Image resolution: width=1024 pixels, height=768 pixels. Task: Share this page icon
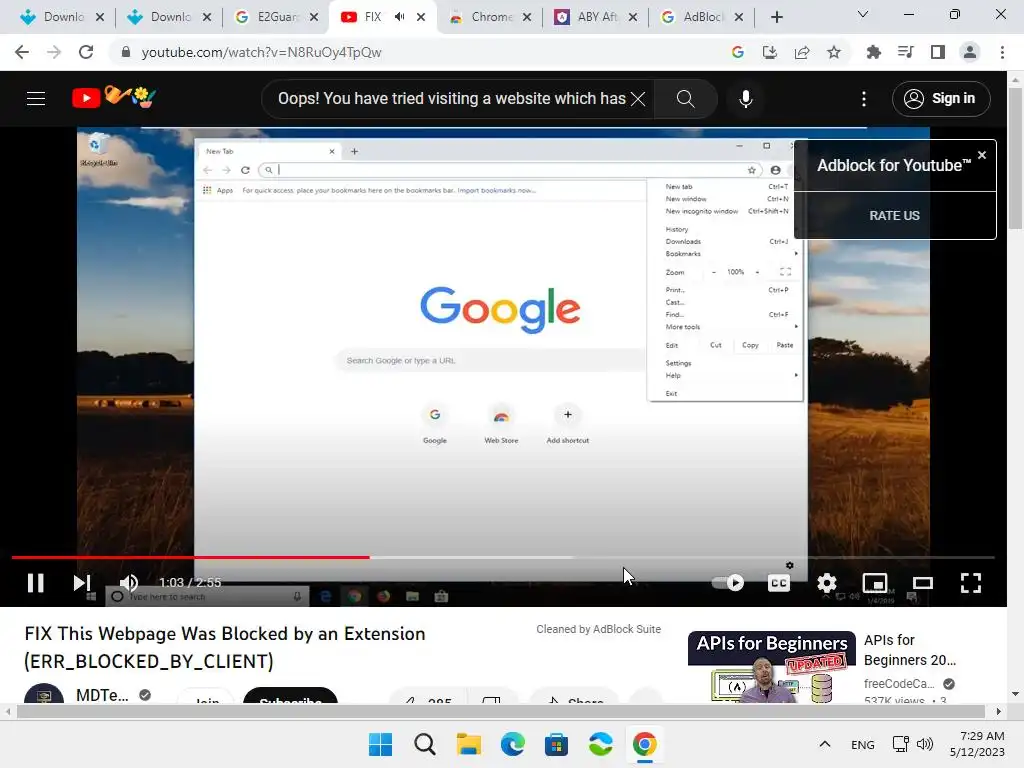coord(801,52)
